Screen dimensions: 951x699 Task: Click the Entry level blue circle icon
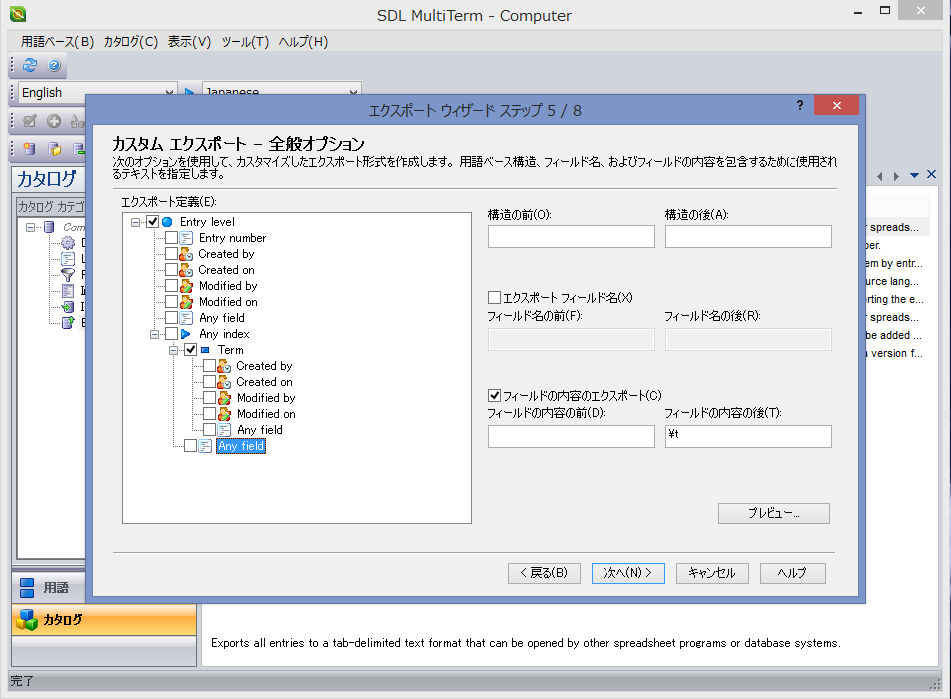coord(167,222)
